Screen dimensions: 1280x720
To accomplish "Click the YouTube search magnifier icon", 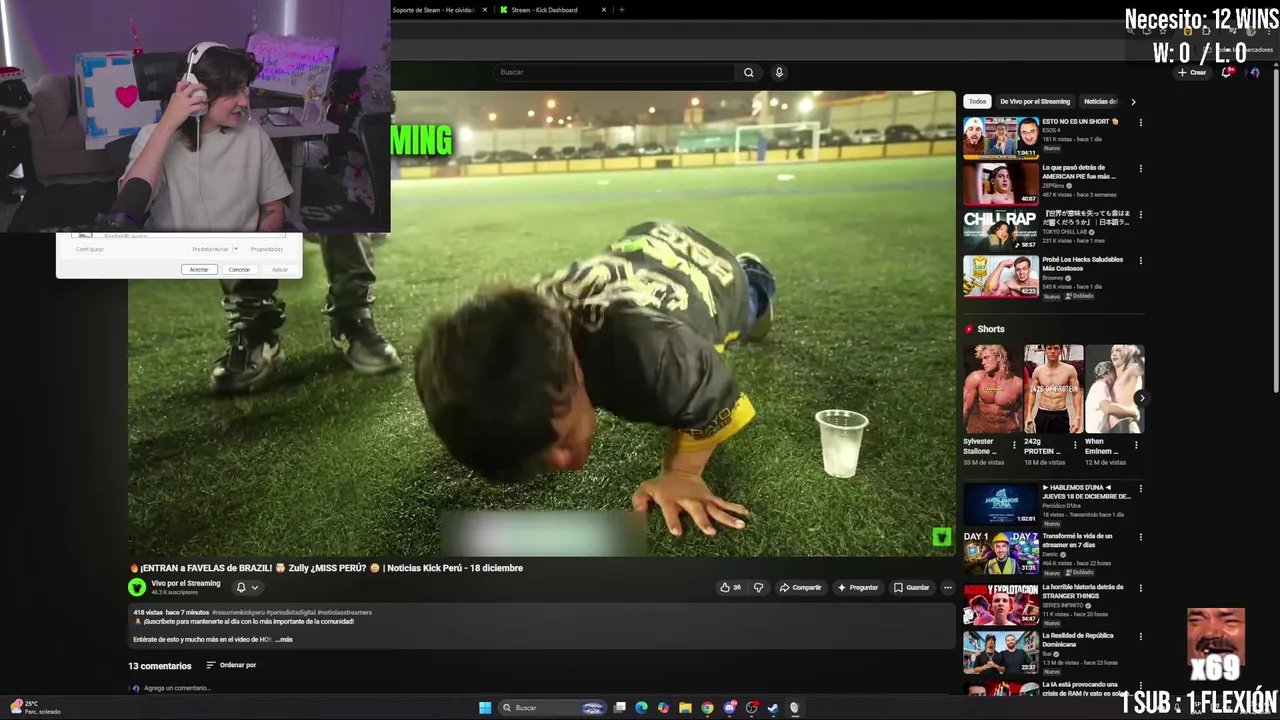I will 748,72.
